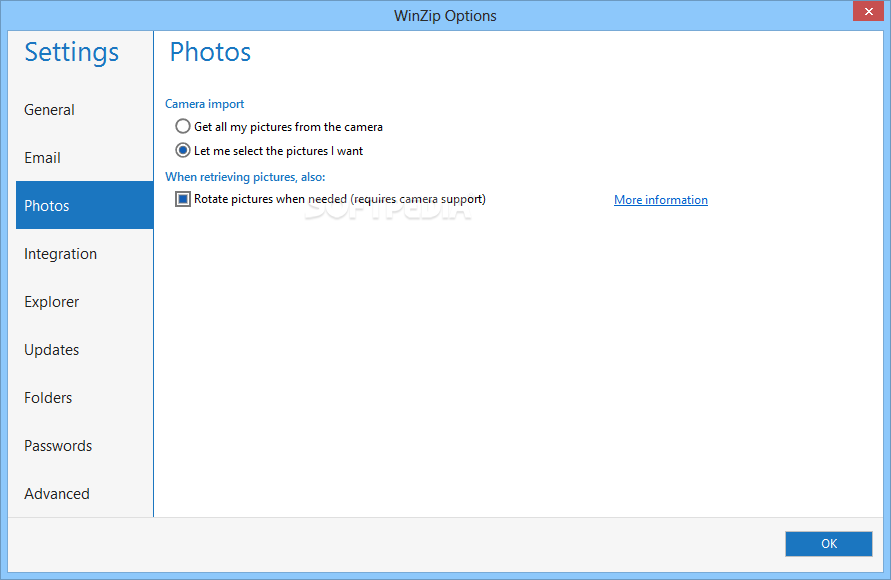Select the Photos settings tab
This screenshot has width=891, height=580.
[x=84, y=205]
